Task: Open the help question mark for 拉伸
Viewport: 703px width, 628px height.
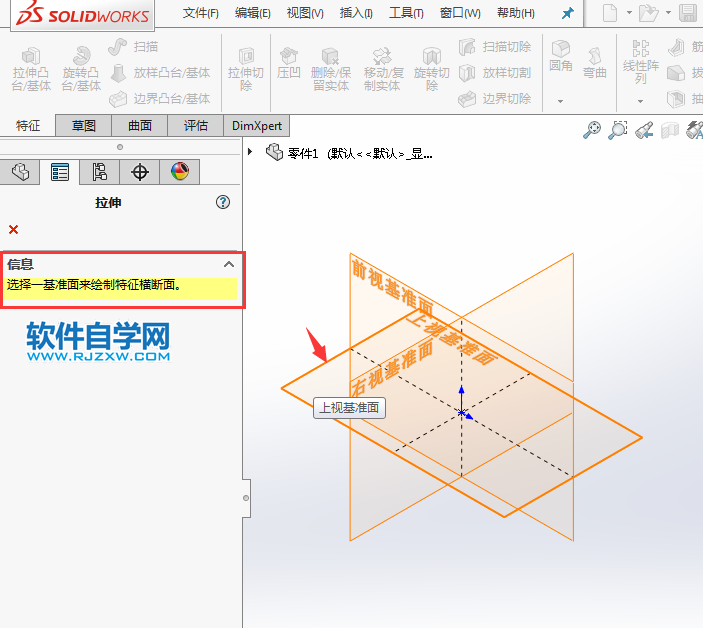Action: [x=223, y=202]
